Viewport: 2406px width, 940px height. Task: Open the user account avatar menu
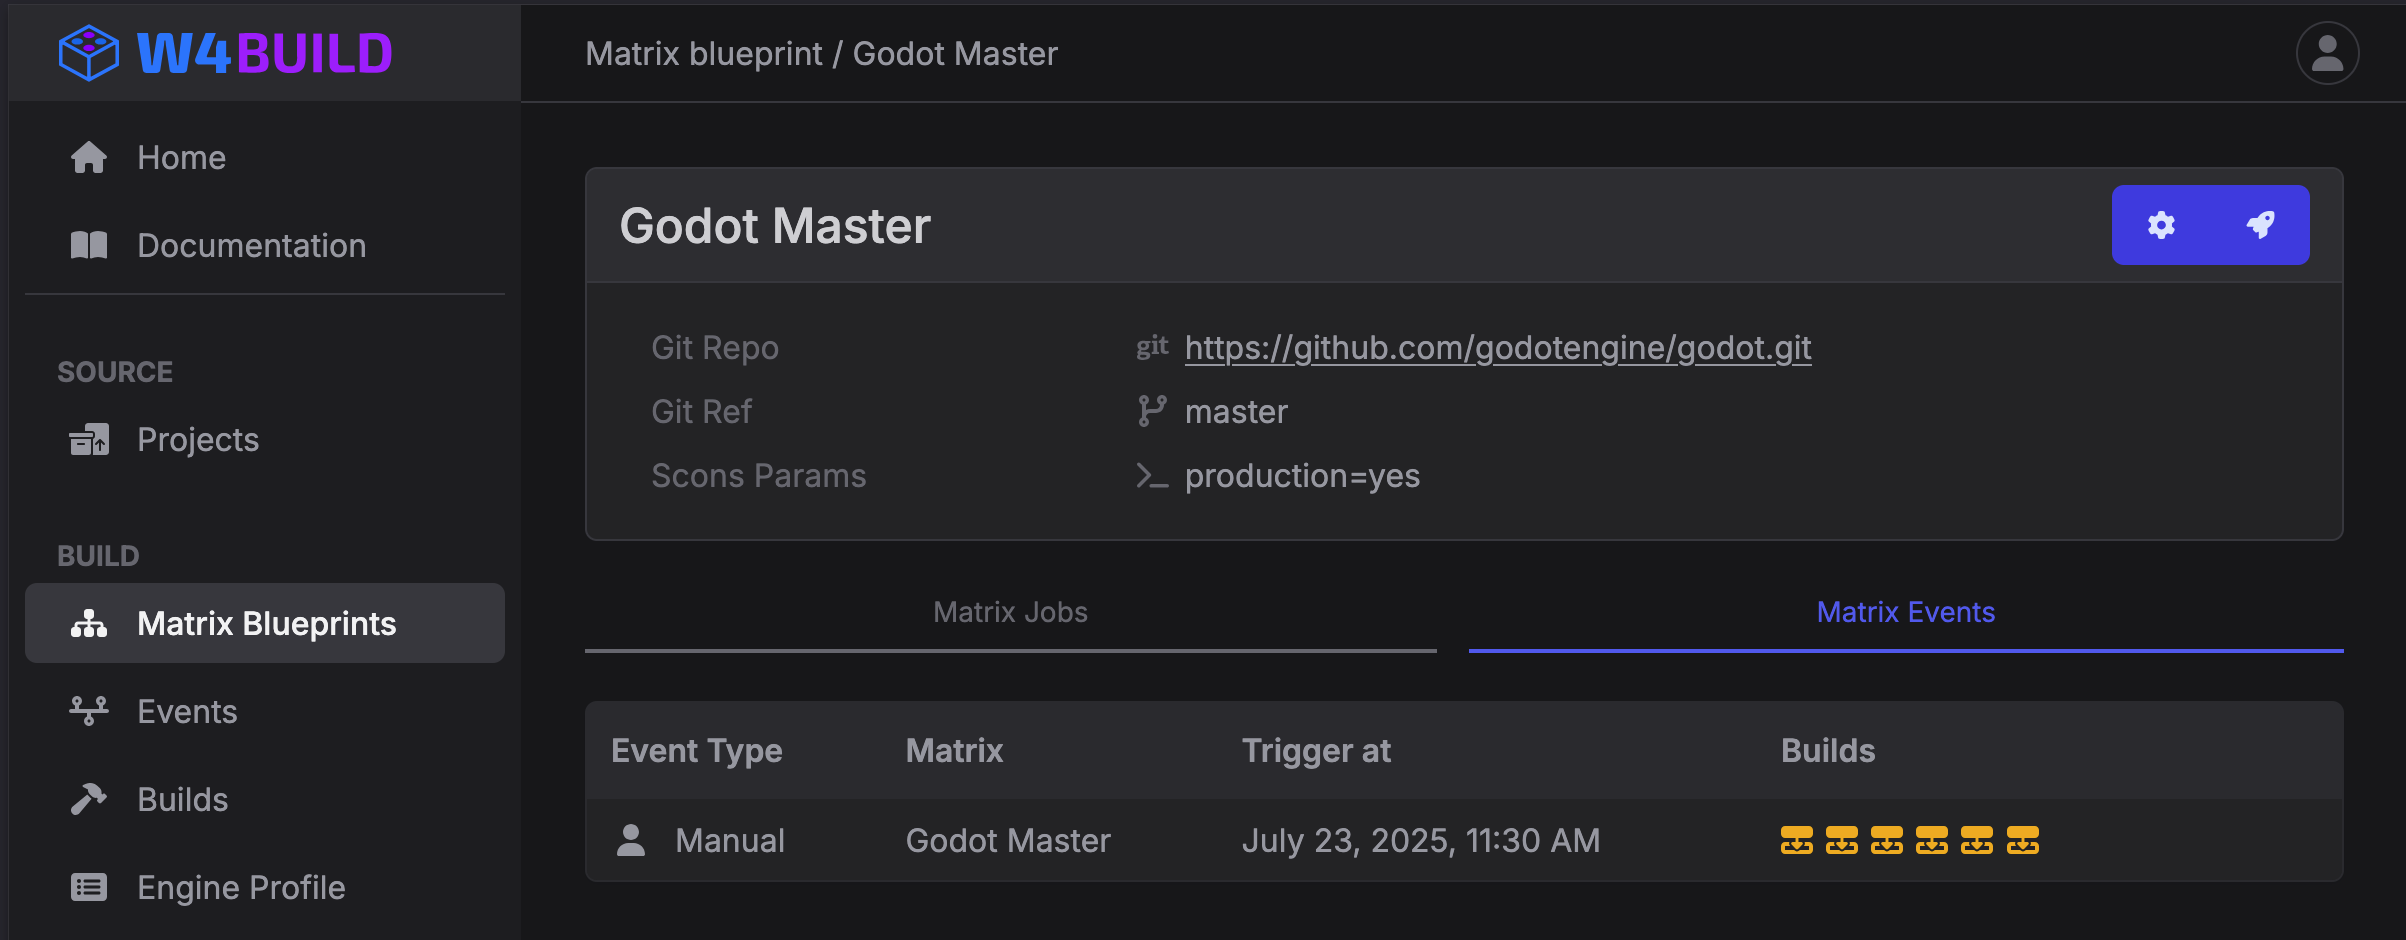point(2327,53)
